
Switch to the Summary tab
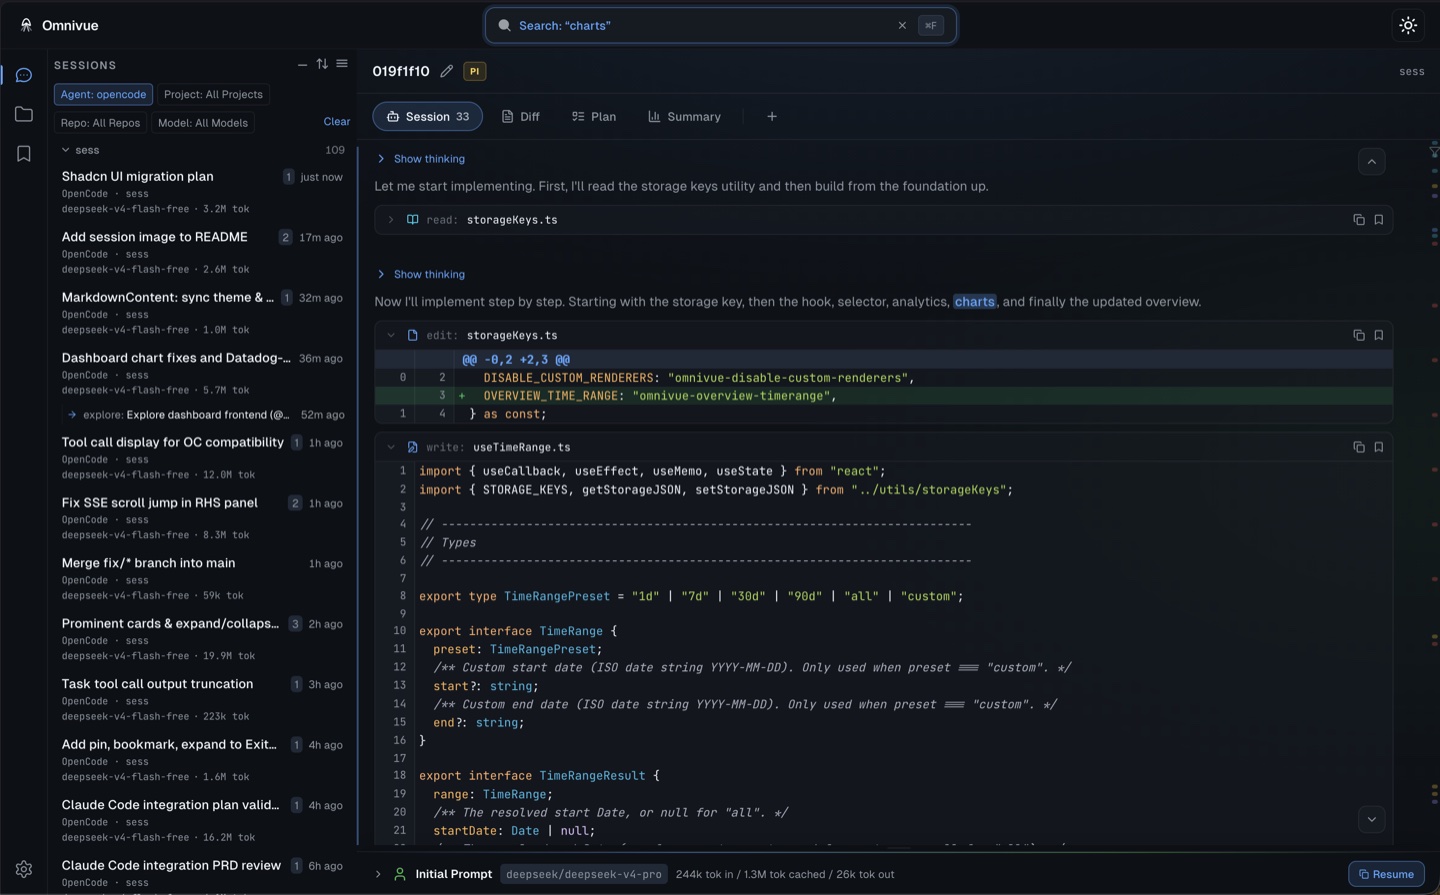click(684, 116)
